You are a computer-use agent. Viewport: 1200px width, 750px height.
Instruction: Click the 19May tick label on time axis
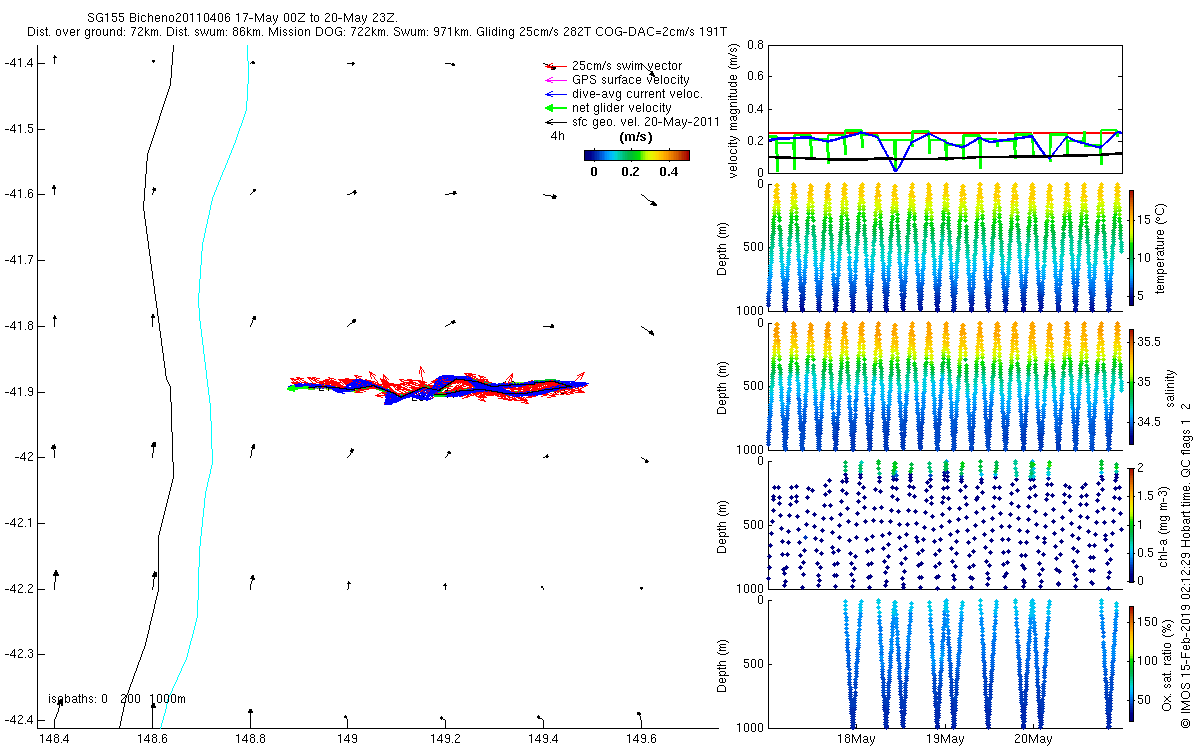click(945, 740)
